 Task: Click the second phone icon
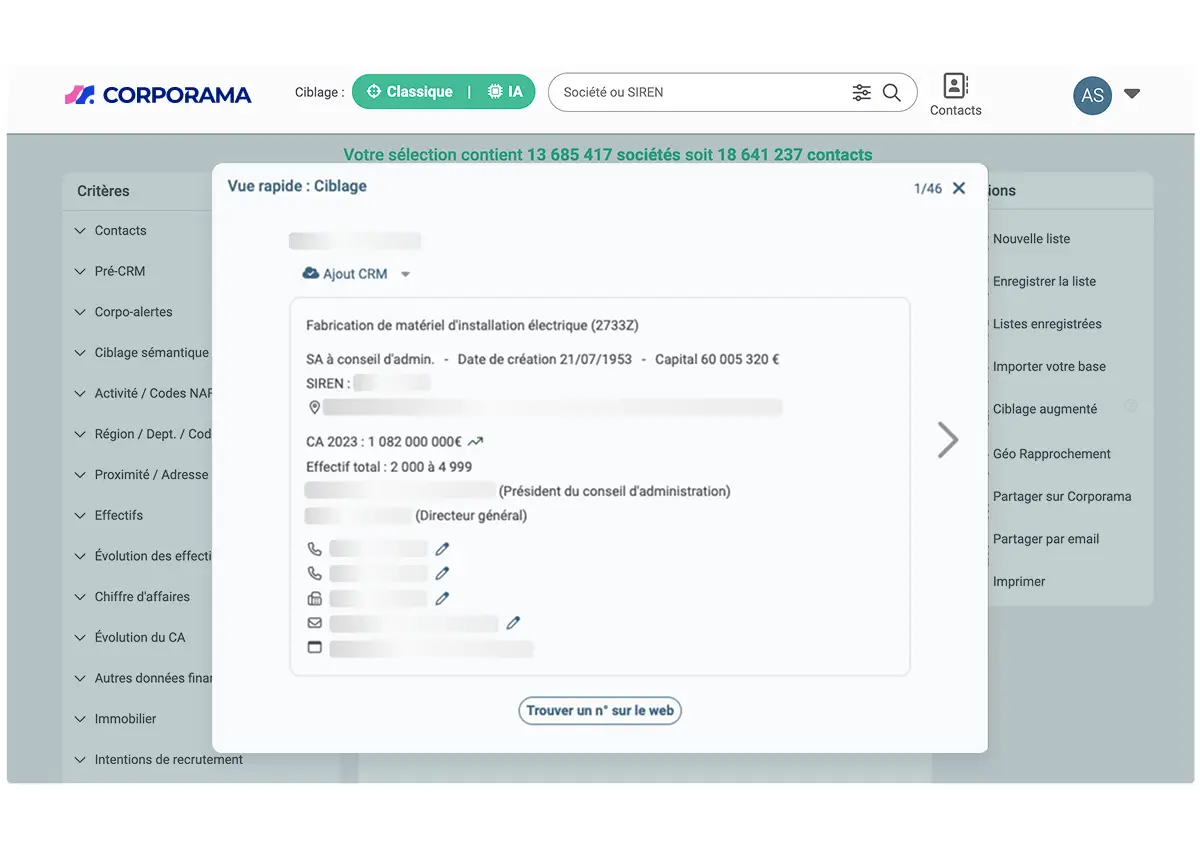coord(314,574)
